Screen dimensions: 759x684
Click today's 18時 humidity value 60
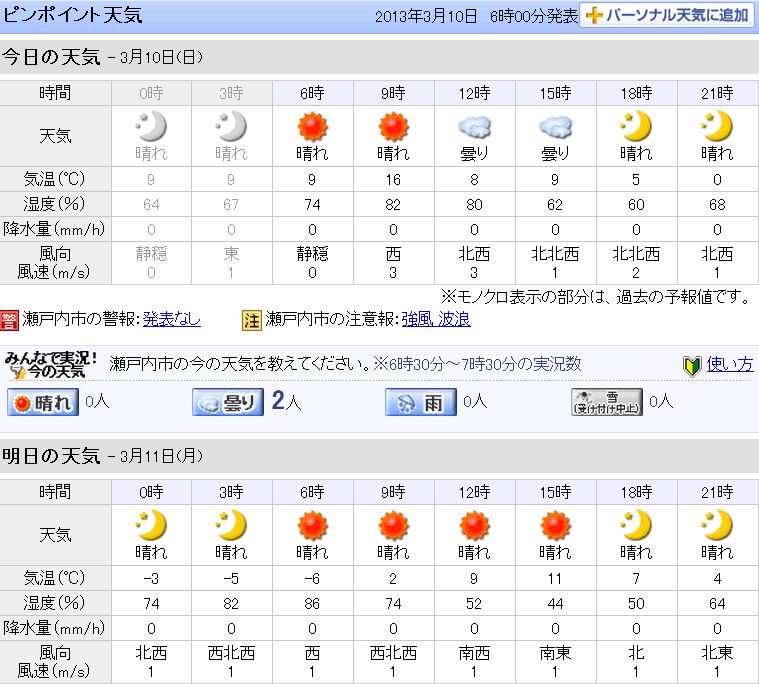[x=636, y=205]
